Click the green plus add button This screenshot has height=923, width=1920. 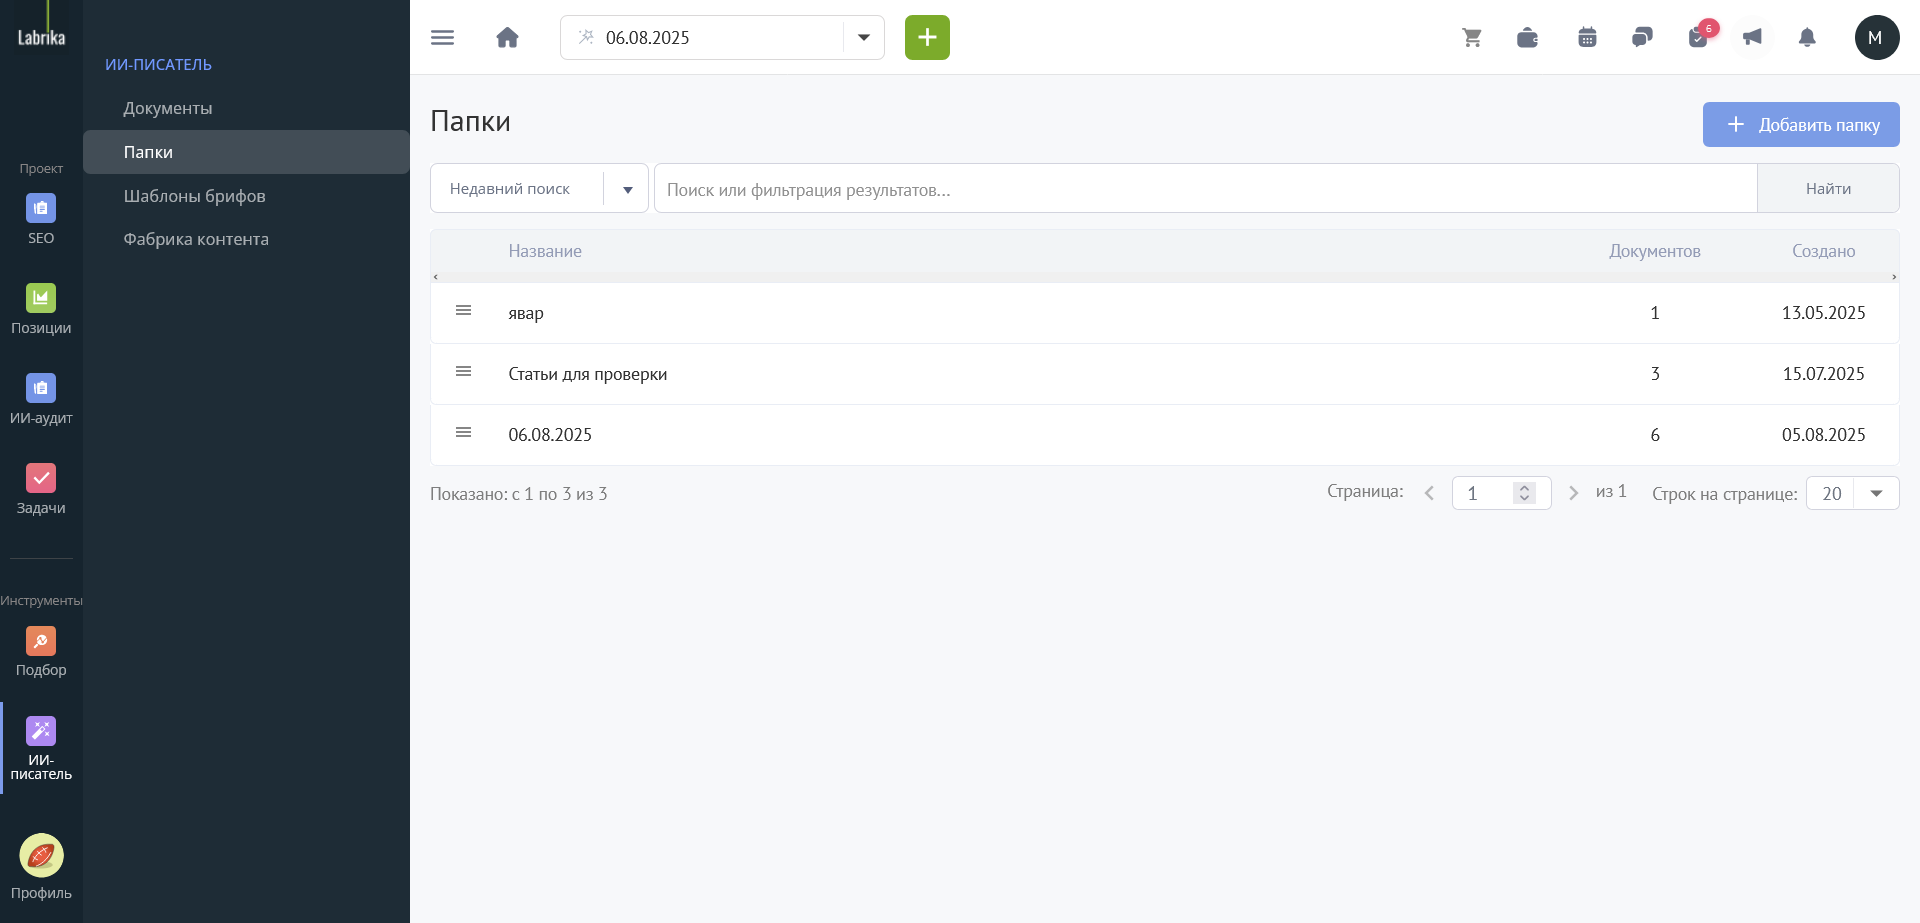click(927, 38)
